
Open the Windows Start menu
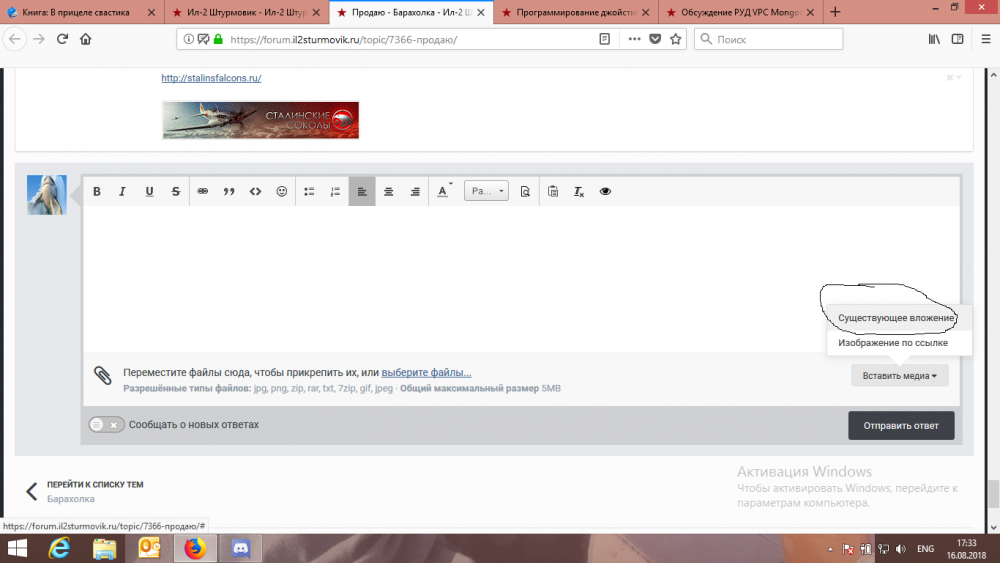17,548
